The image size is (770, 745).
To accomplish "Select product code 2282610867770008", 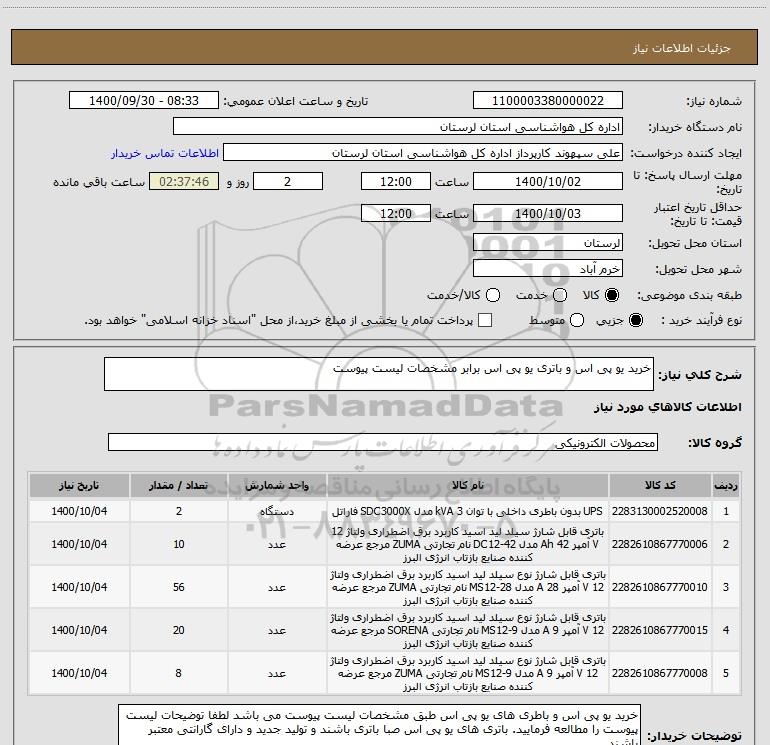I will [x=660, y=673].
